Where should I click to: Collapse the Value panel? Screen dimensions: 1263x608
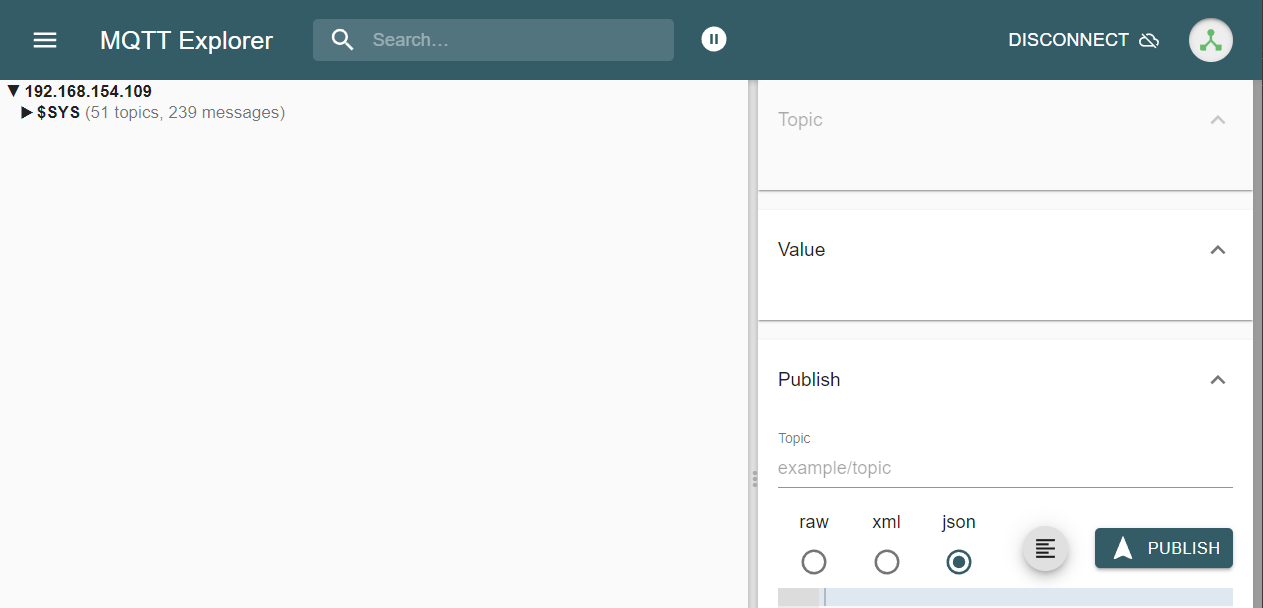tap(1217, 250)
